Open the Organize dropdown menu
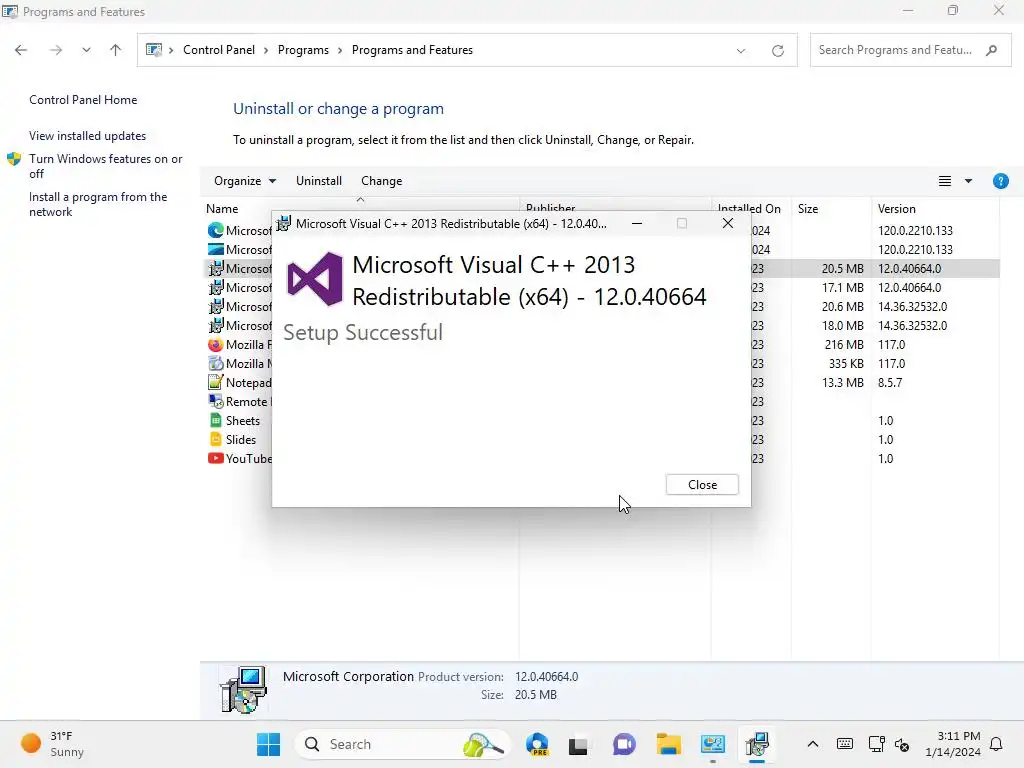The height and width of the screenshot is (768, 1024). [x=245, y=181]
